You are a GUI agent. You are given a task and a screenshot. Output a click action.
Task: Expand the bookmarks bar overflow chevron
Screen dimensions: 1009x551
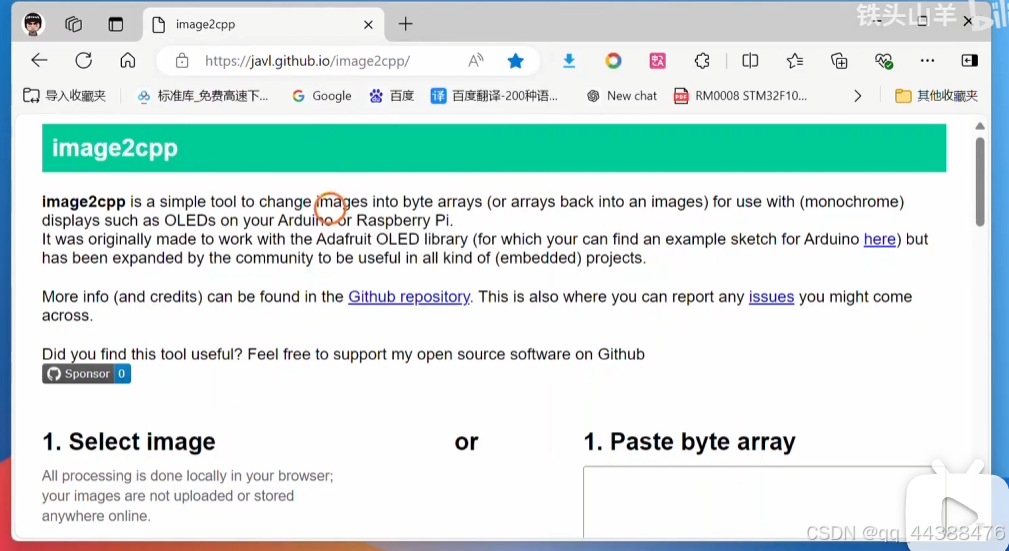pyautogui.click(x=857, y=96)
